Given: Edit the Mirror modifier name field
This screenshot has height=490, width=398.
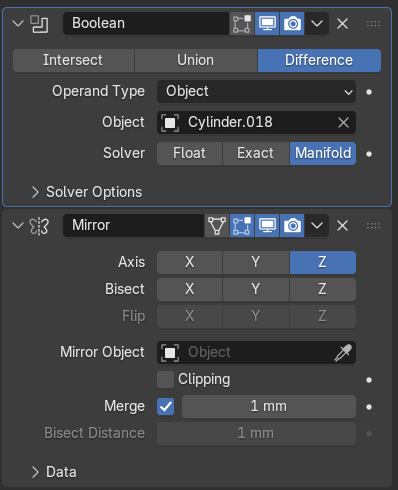Looking at the screenshot, I should pyautogui.click(x=133, y=226).
